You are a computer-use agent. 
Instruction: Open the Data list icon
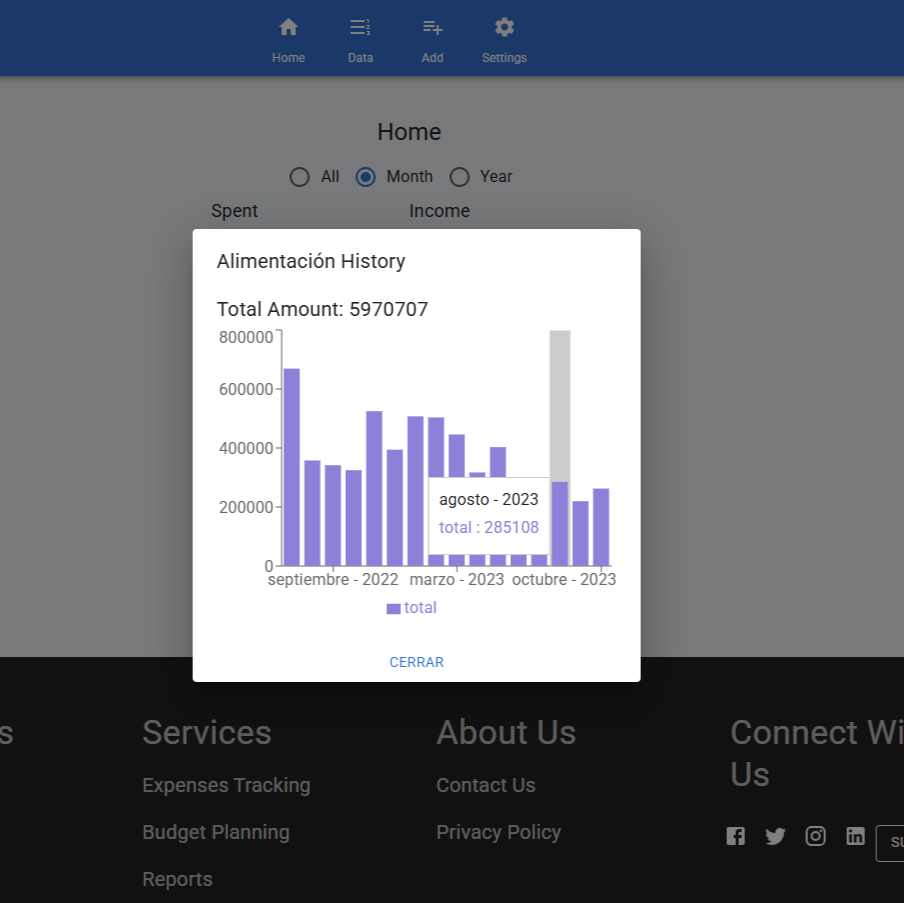(360, 28)
